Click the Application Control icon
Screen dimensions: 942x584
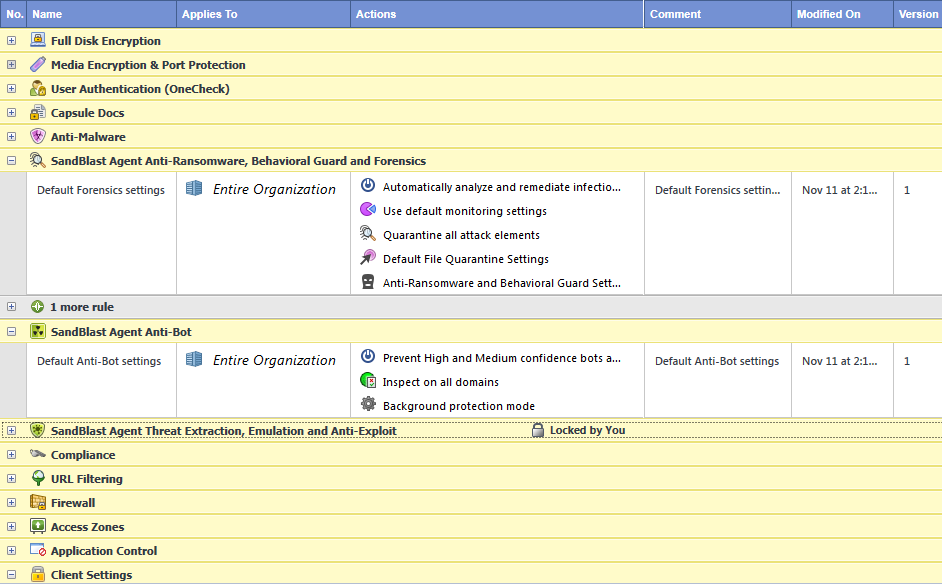tap(38, 550)
